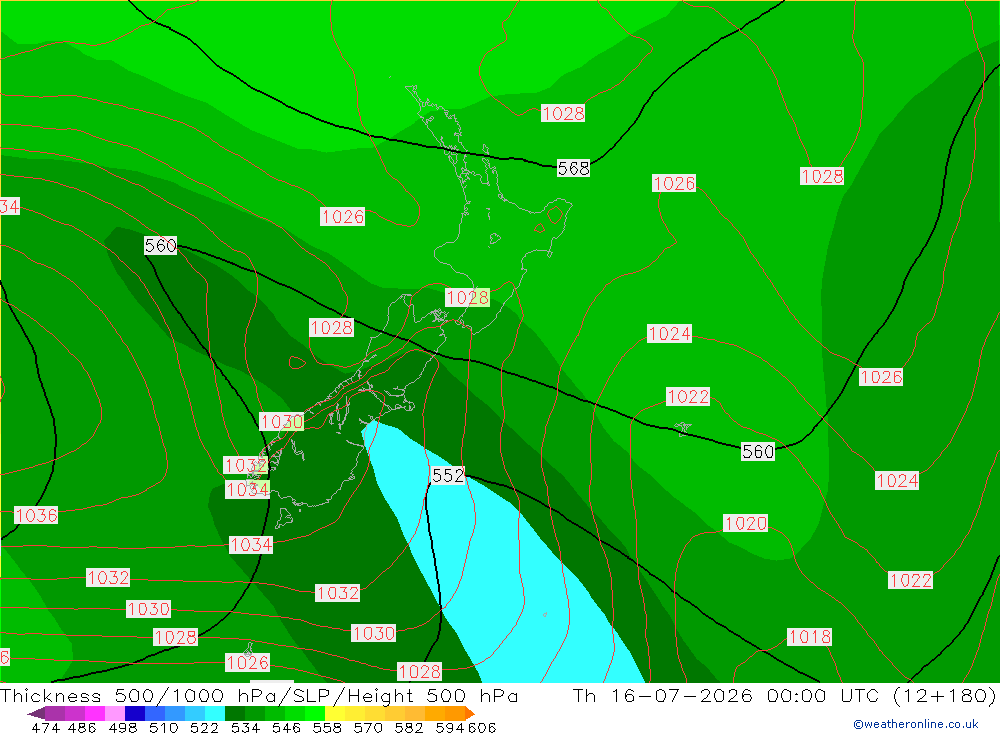Click the 522 legend value

(x=204, y=728)
